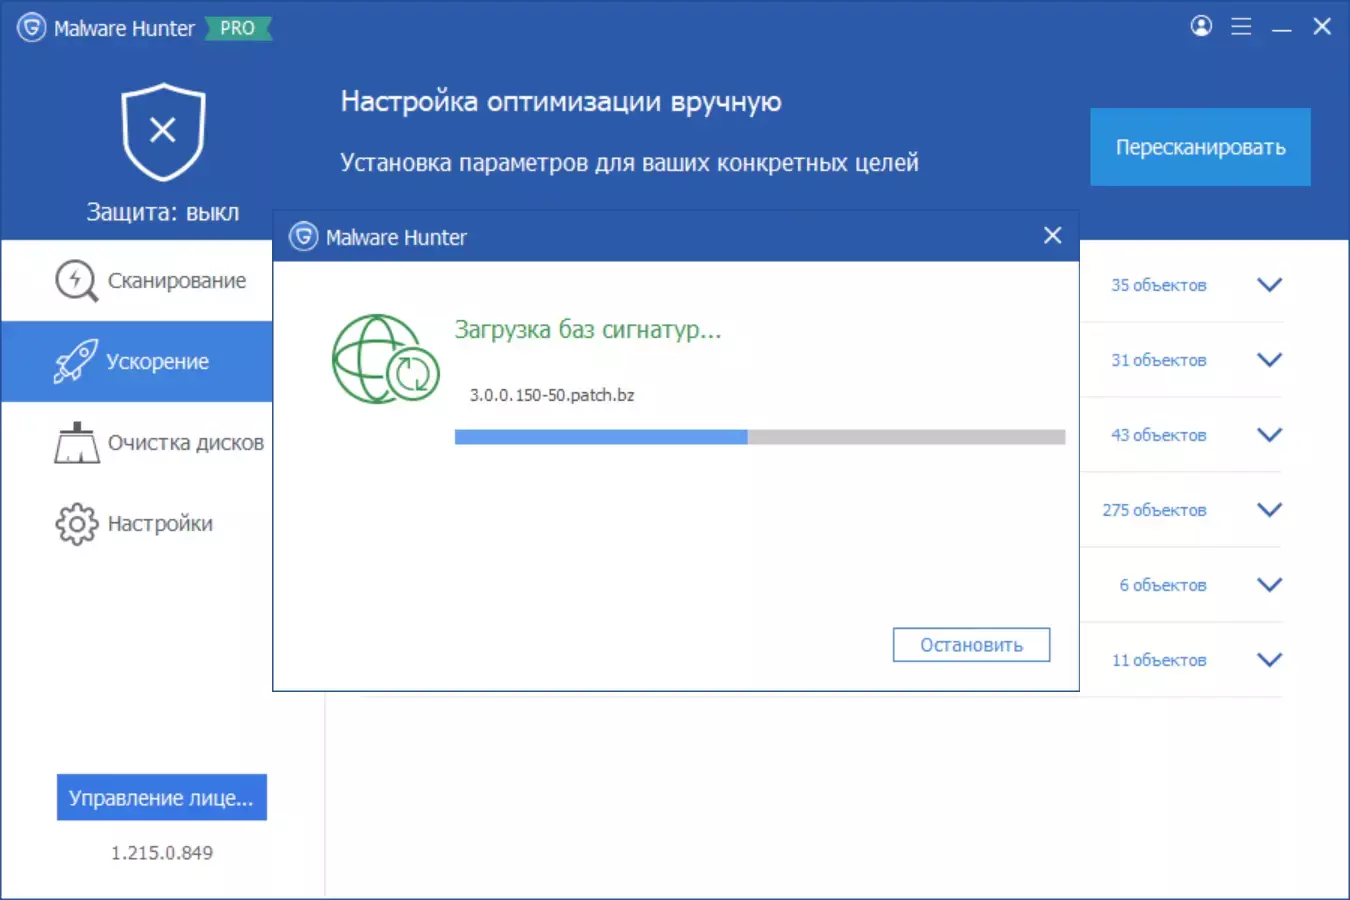Click the Защита: выкл status text
Viewport: 1350px width, 900px height.
pyautogui.click(x=163, y=212)
